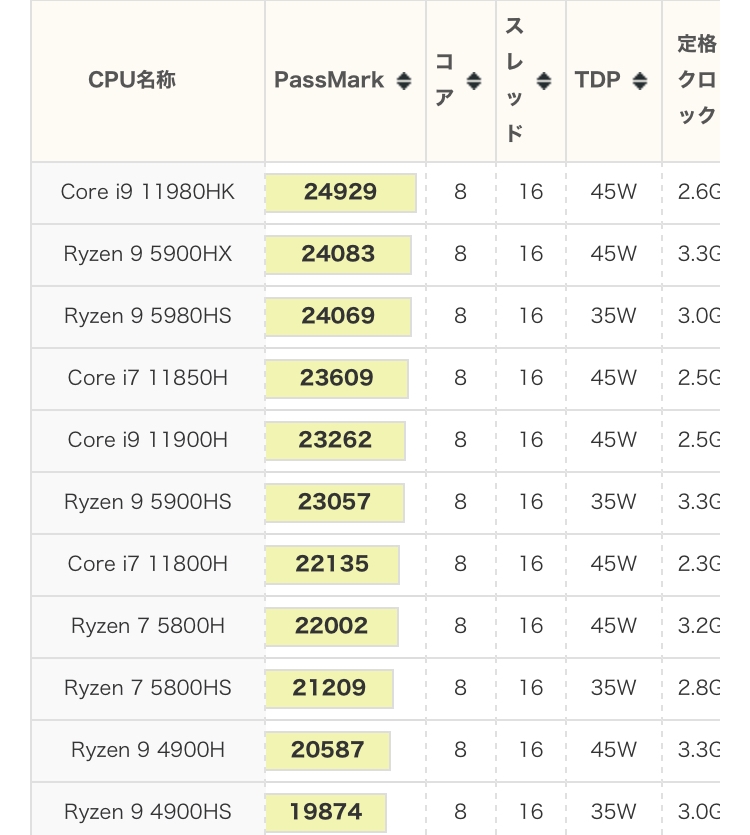Click the 23057 PassMark score bar

(334, 502)
